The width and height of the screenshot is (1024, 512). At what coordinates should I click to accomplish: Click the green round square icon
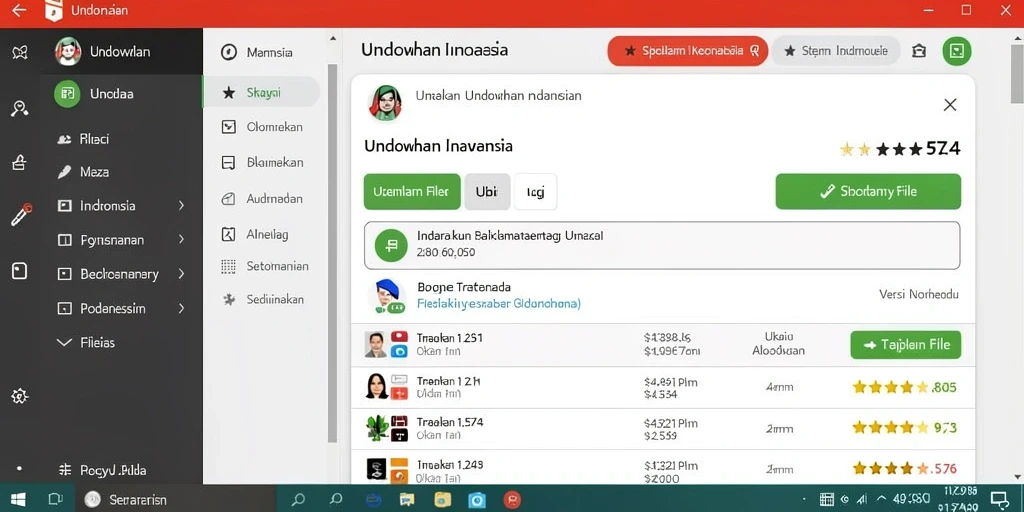point(957,51)
